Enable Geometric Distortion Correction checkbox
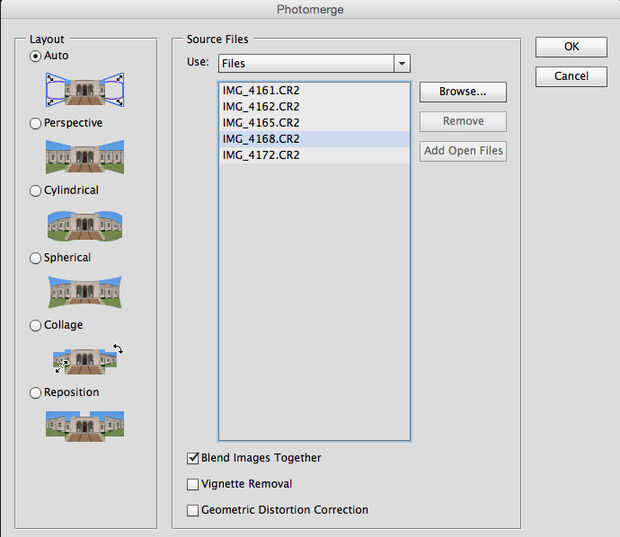620x537 pixels. (193, 510)
